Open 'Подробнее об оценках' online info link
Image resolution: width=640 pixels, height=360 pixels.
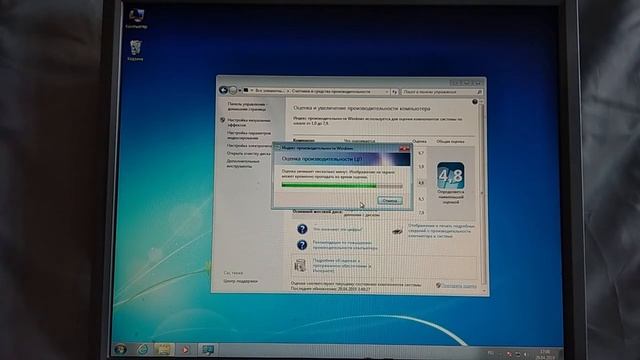[342, 265]
